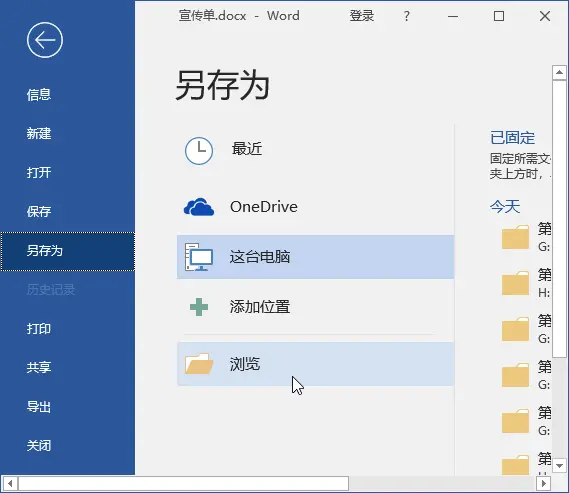This screenshot has width=569, height=493.
Task: Open the 共享 page
Action: (x=39, y=367)
